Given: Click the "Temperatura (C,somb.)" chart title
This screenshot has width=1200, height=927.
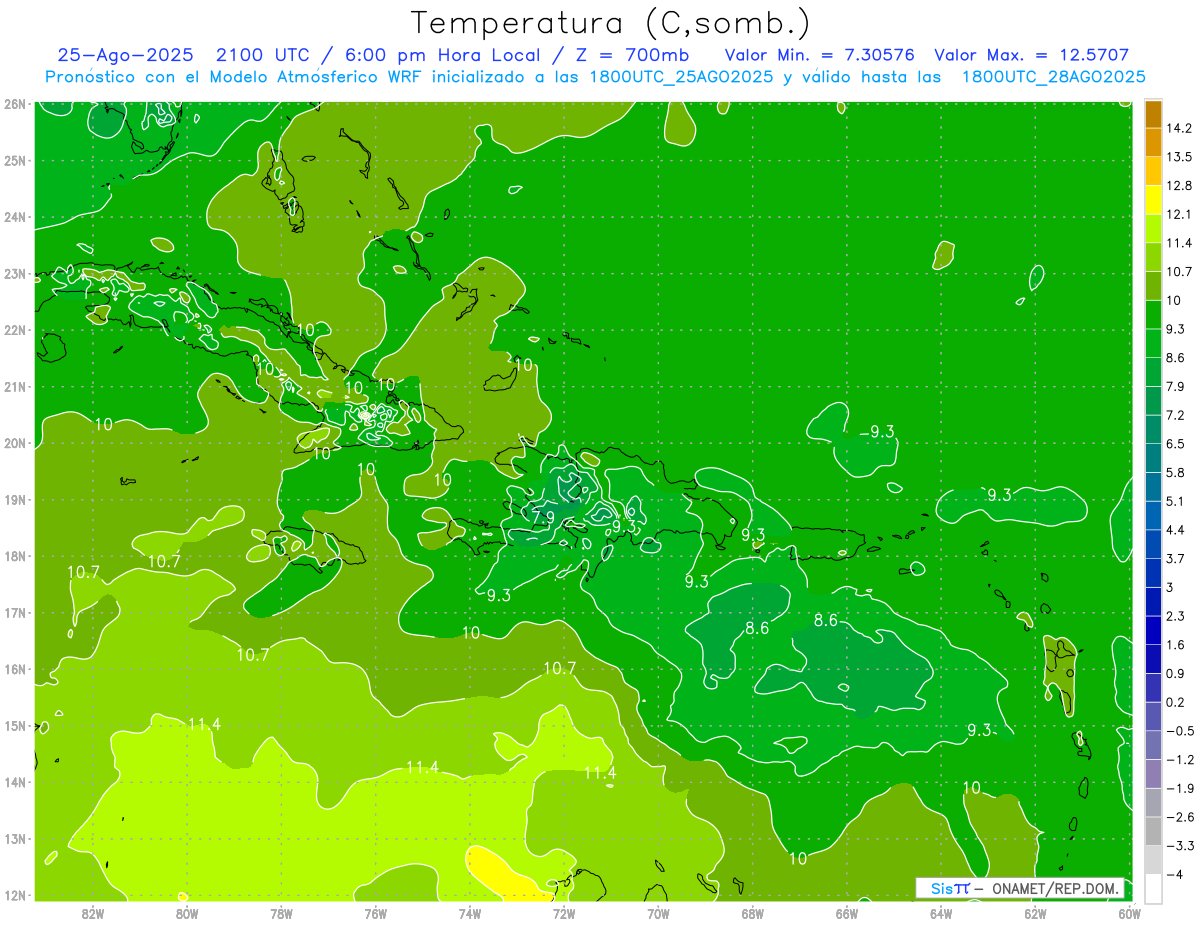Looking at the screenshot, I should pos(610,22).
